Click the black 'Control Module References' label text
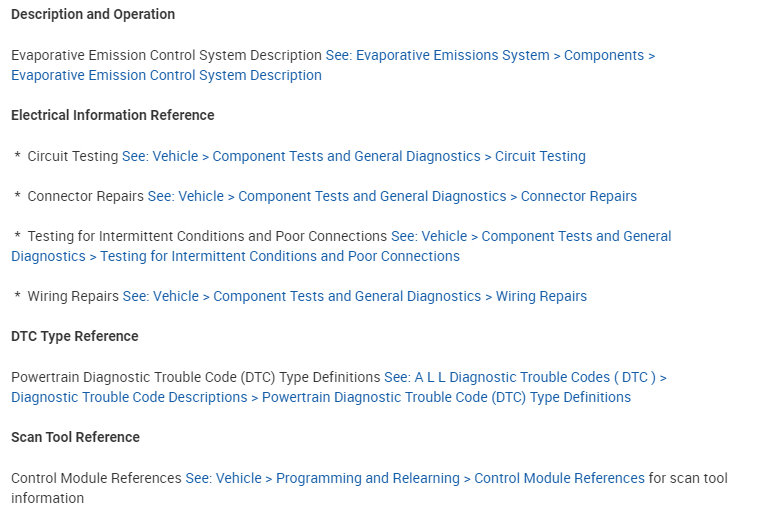The width and height of the screenshot is (758, 526). click(96, 479)
